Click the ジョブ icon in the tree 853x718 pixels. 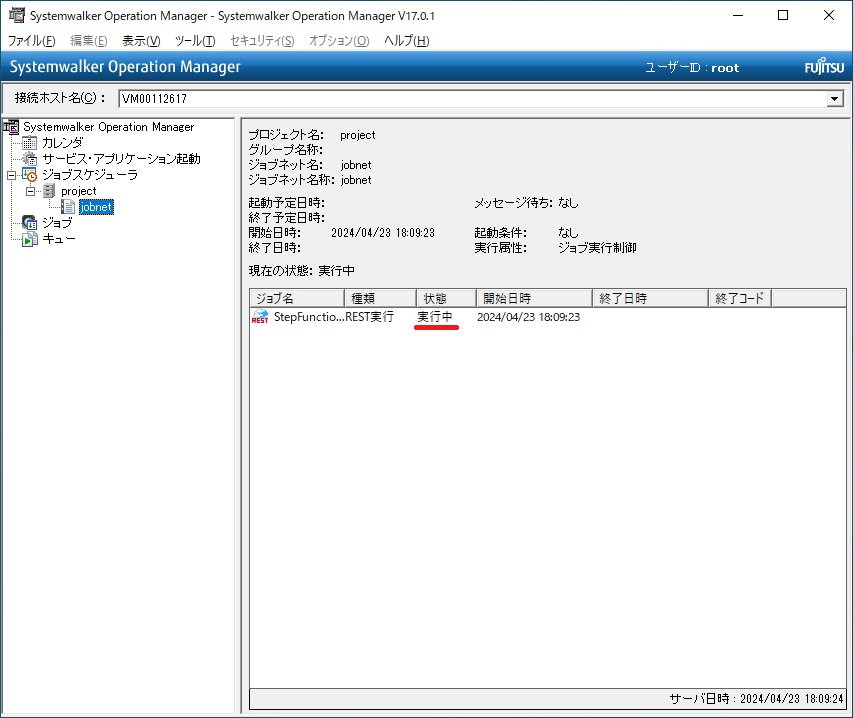tap(30, 223)
